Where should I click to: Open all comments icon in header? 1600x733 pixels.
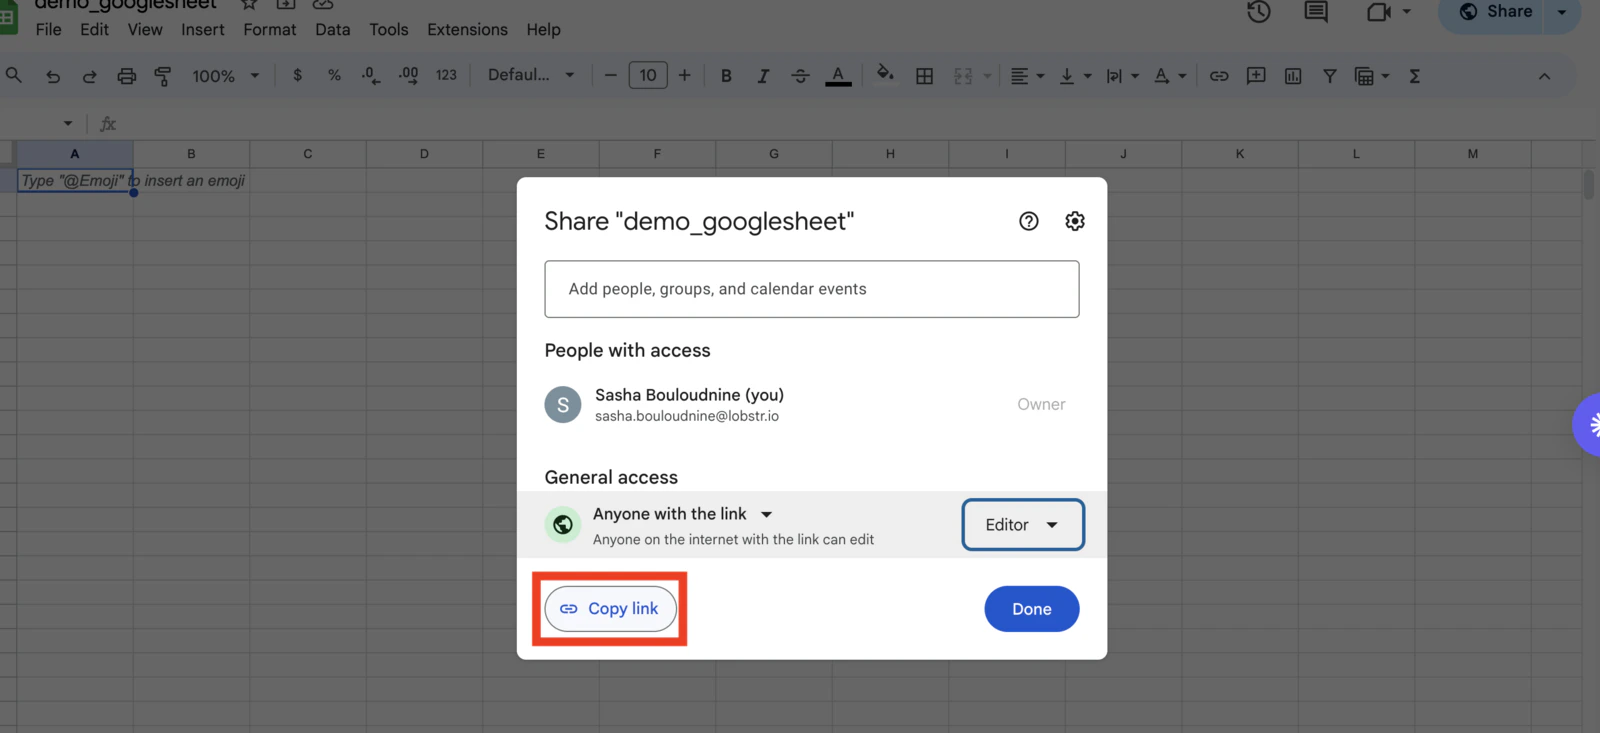(x=1316, y=11)
